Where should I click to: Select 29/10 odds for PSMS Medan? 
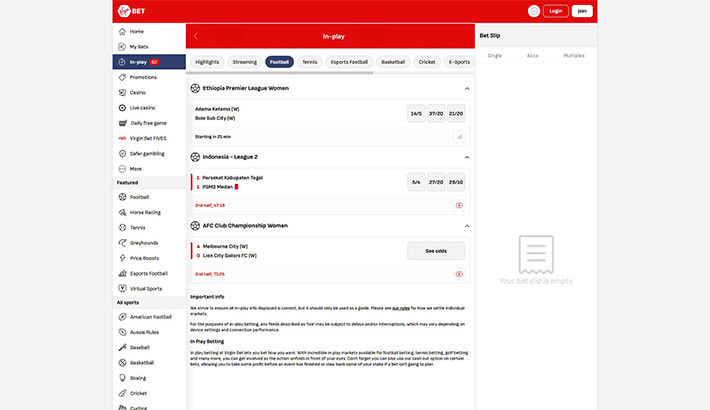pos(456,182)
